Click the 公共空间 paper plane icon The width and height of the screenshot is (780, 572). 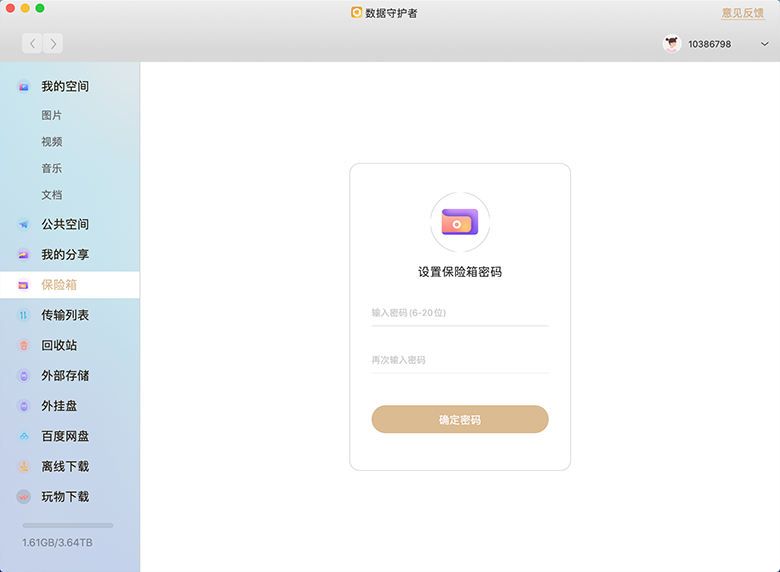(23, 224)
